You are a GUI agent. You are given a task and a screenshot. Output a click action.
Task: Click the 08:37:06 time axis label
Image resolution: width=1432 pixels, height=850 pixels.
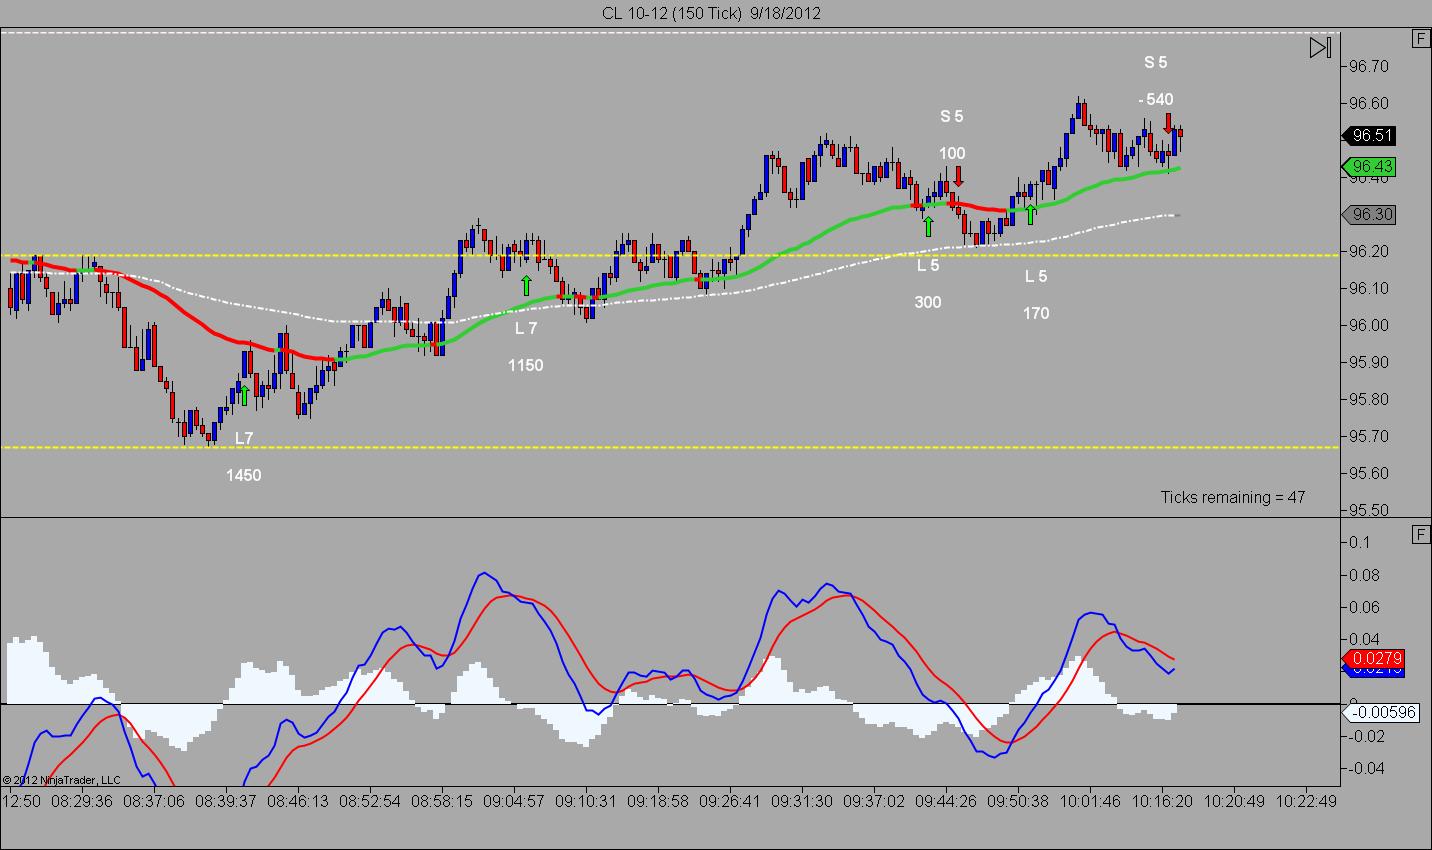154,801
